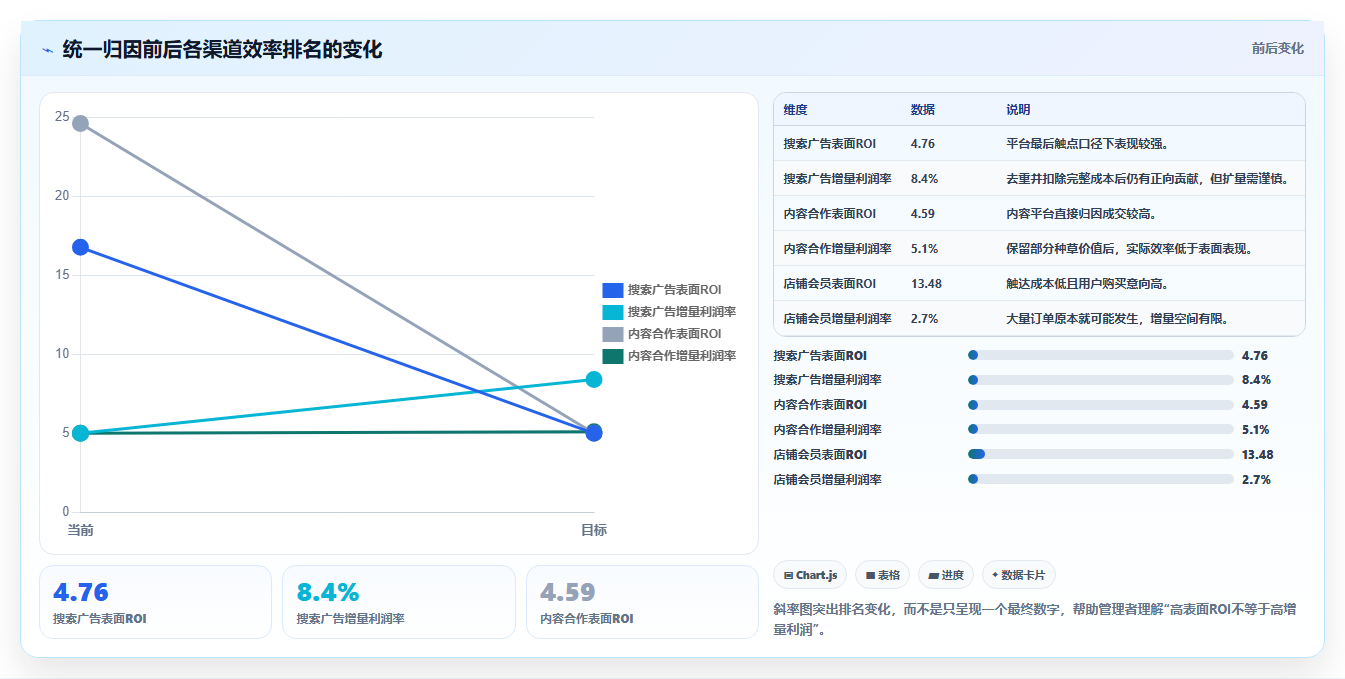Click the 进度 chip
Viewport: 1345px width, 679px height.
tap(946, 575)
